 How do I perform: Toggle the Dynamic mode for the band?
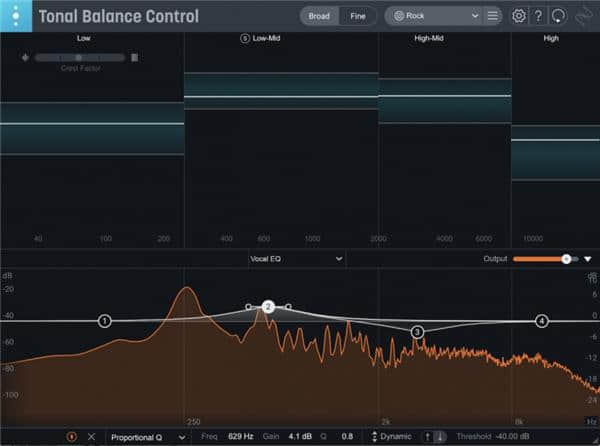pos(393,437)
